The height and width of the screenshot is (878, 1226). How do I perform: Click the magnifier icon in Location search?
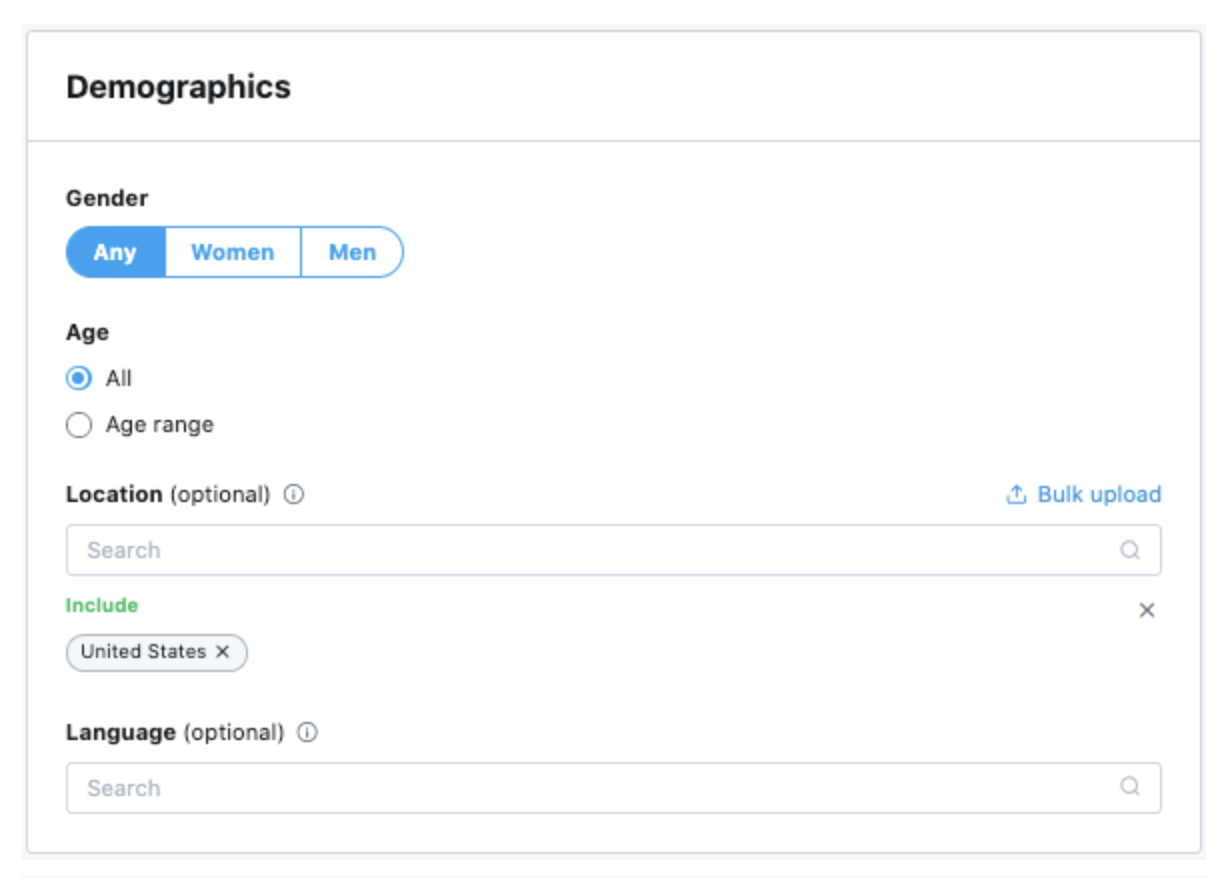point(1130,550)
